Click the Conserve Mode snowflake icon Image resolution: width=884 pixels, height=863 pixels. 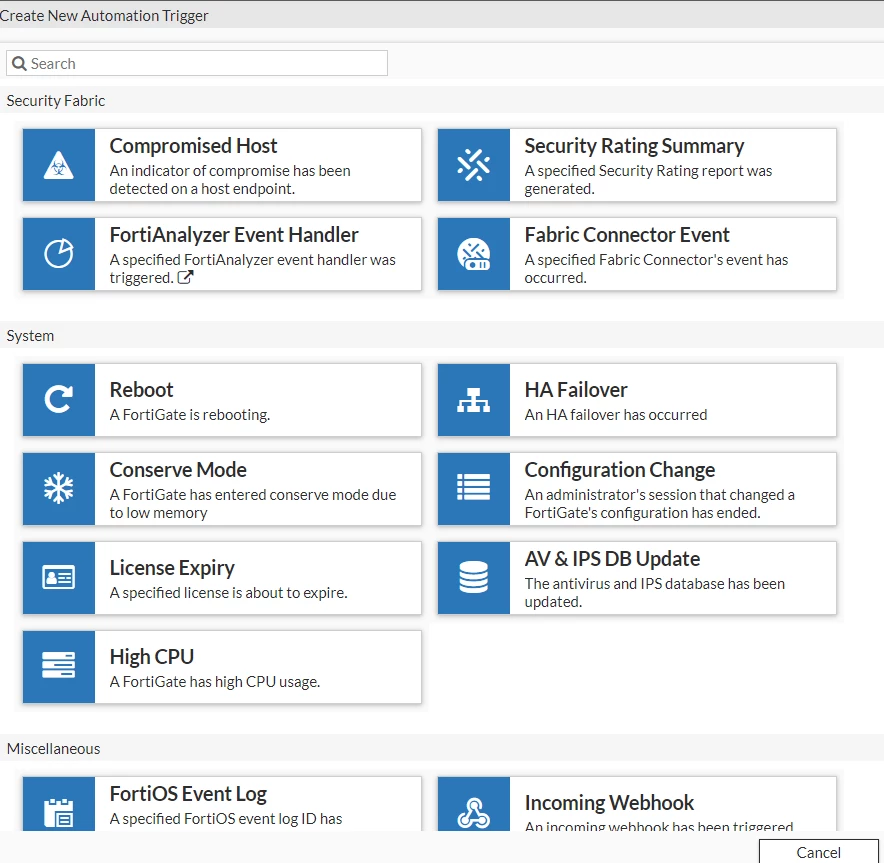point(59,488)
